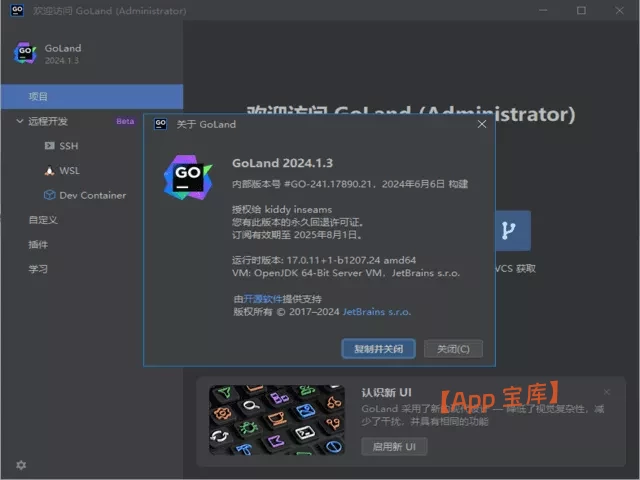Click the 复制并关闭 button
Viewport: 640px width, 480px height.
click(x=378, y=349)
